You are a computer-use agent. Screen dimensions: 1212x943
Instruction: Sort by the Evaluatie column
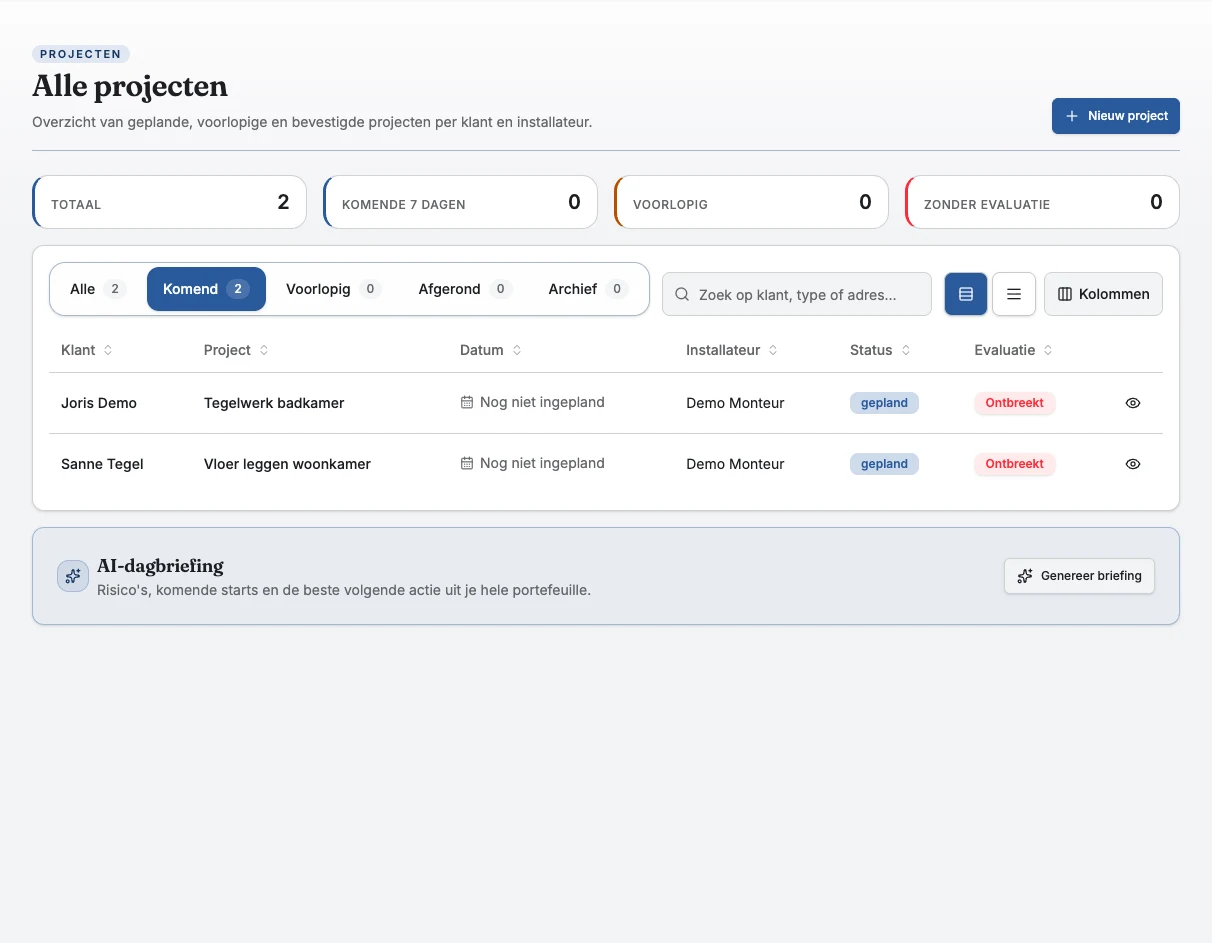pos(1014,350)
